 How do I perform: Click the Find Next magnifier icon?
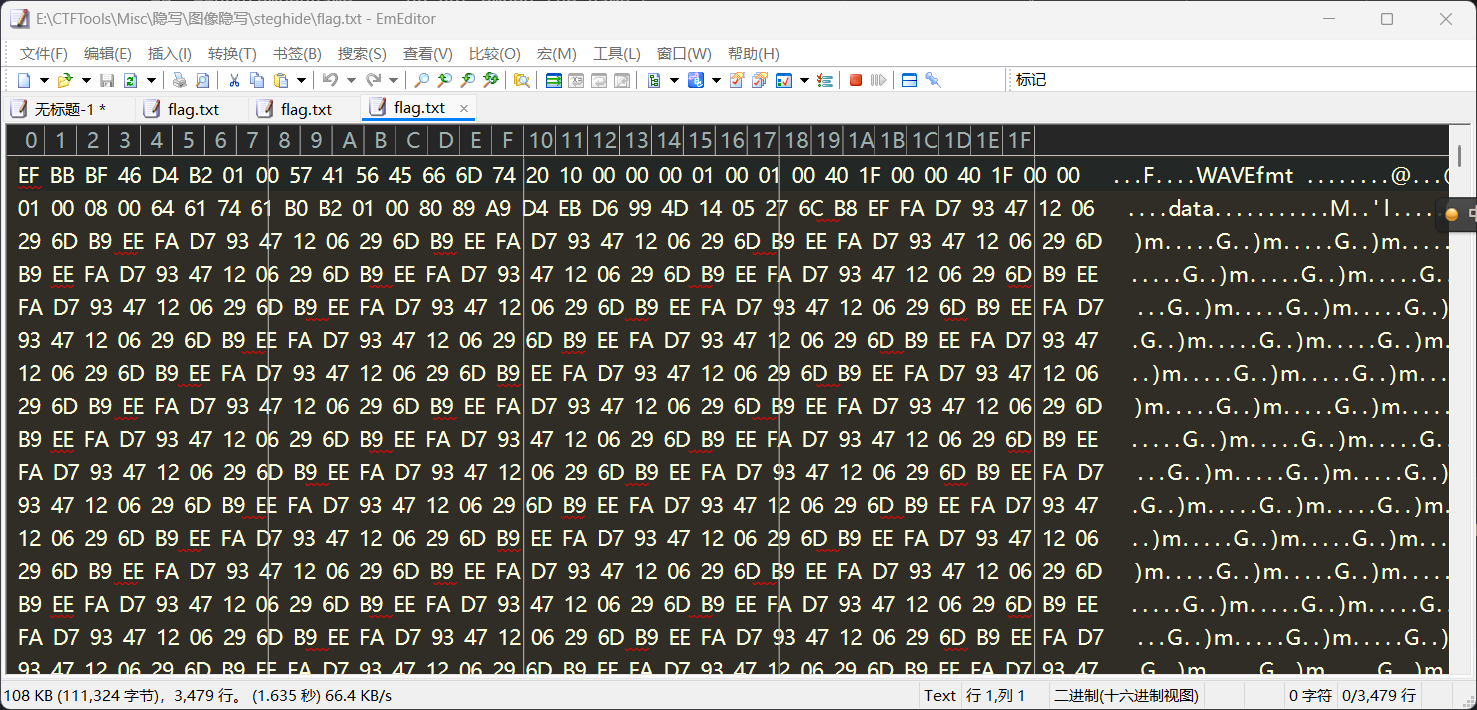point(467,80)
